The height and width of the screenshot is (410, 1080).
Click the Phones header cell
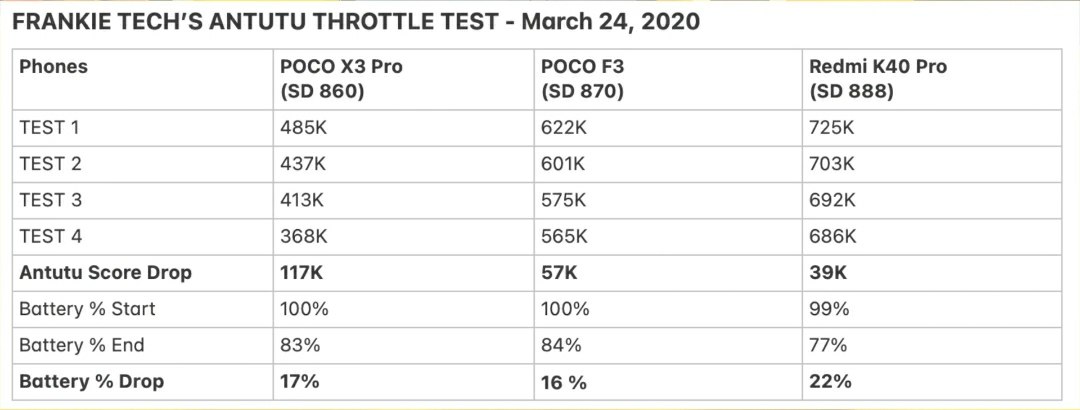click(x=143, y=79)
